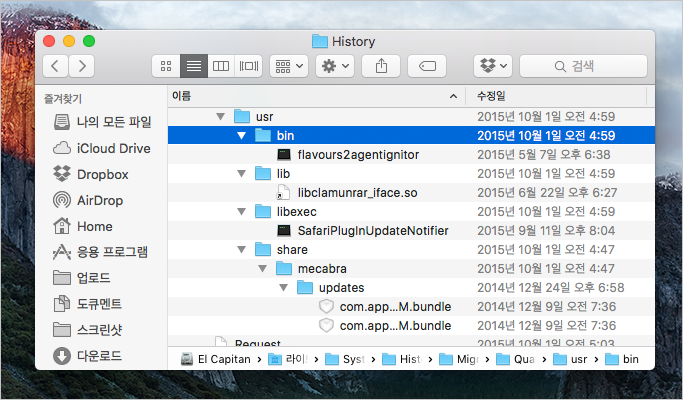Click 라이 home folder in path bar
The height and width of the screenshot is (400, 683).
click(x=287, y=359)
